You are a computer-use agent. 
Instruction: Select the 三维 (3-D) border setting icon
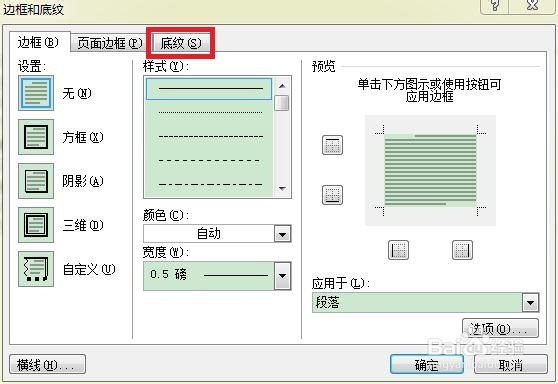point(36,225)
